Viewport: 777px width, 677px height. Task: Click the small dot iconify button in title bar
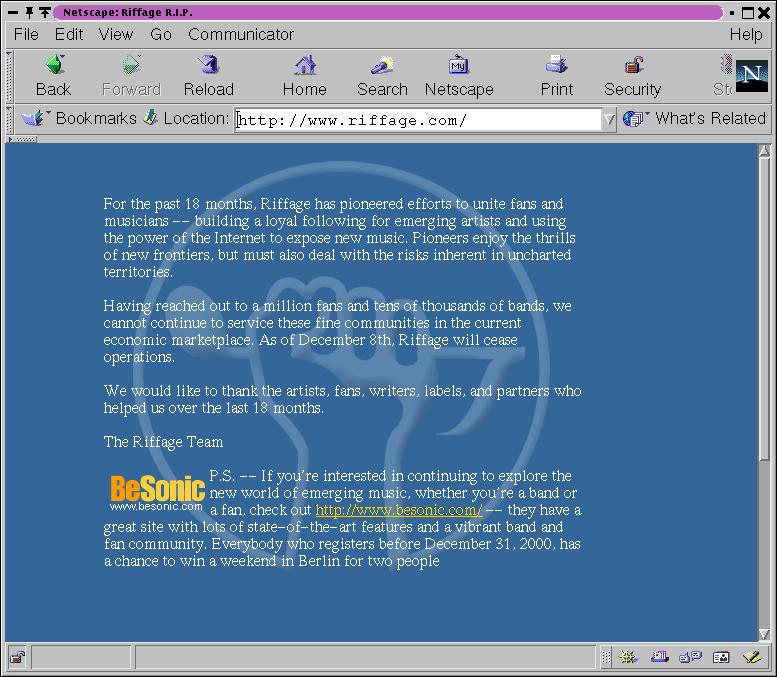(x=732, y=13)
